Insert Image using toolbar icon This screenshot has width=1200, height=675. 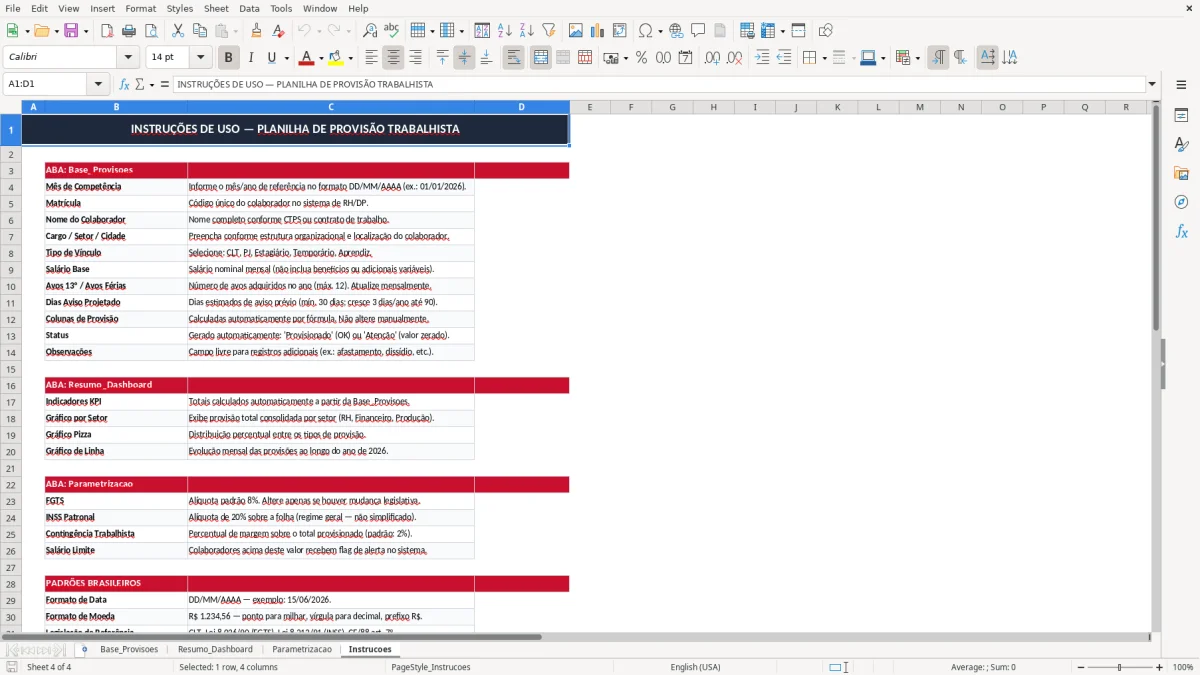[x=577, y=31]
